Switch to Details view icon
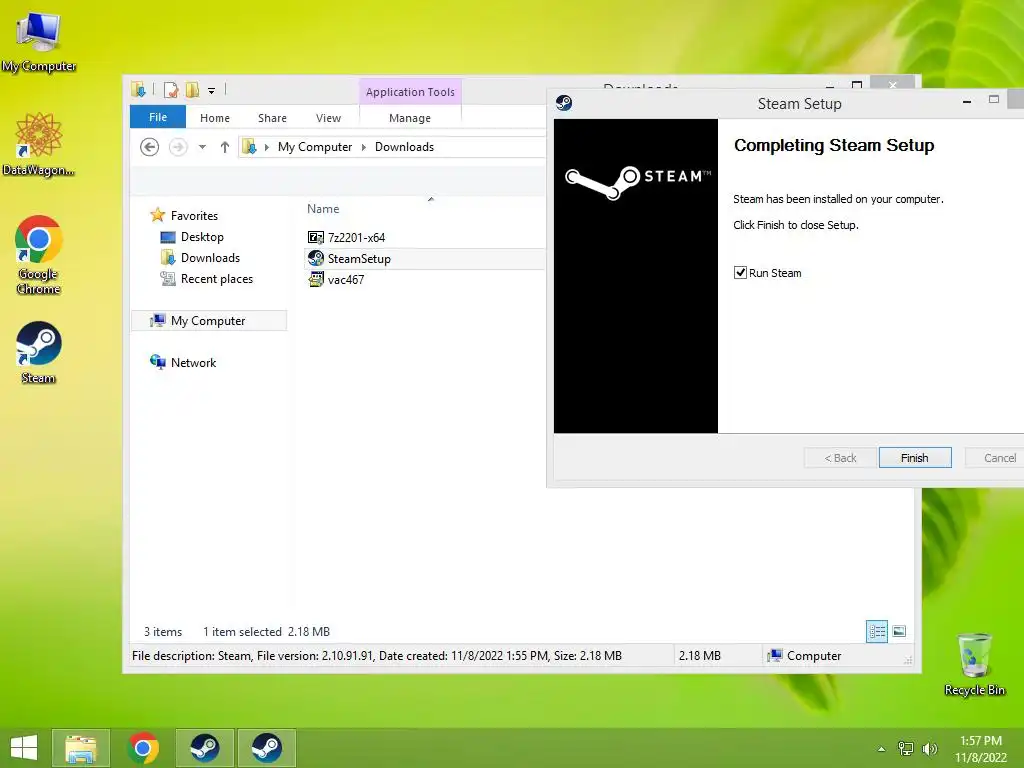This screenshot has height=768, width=1024. pyautogui.click(x=877, y=631)
